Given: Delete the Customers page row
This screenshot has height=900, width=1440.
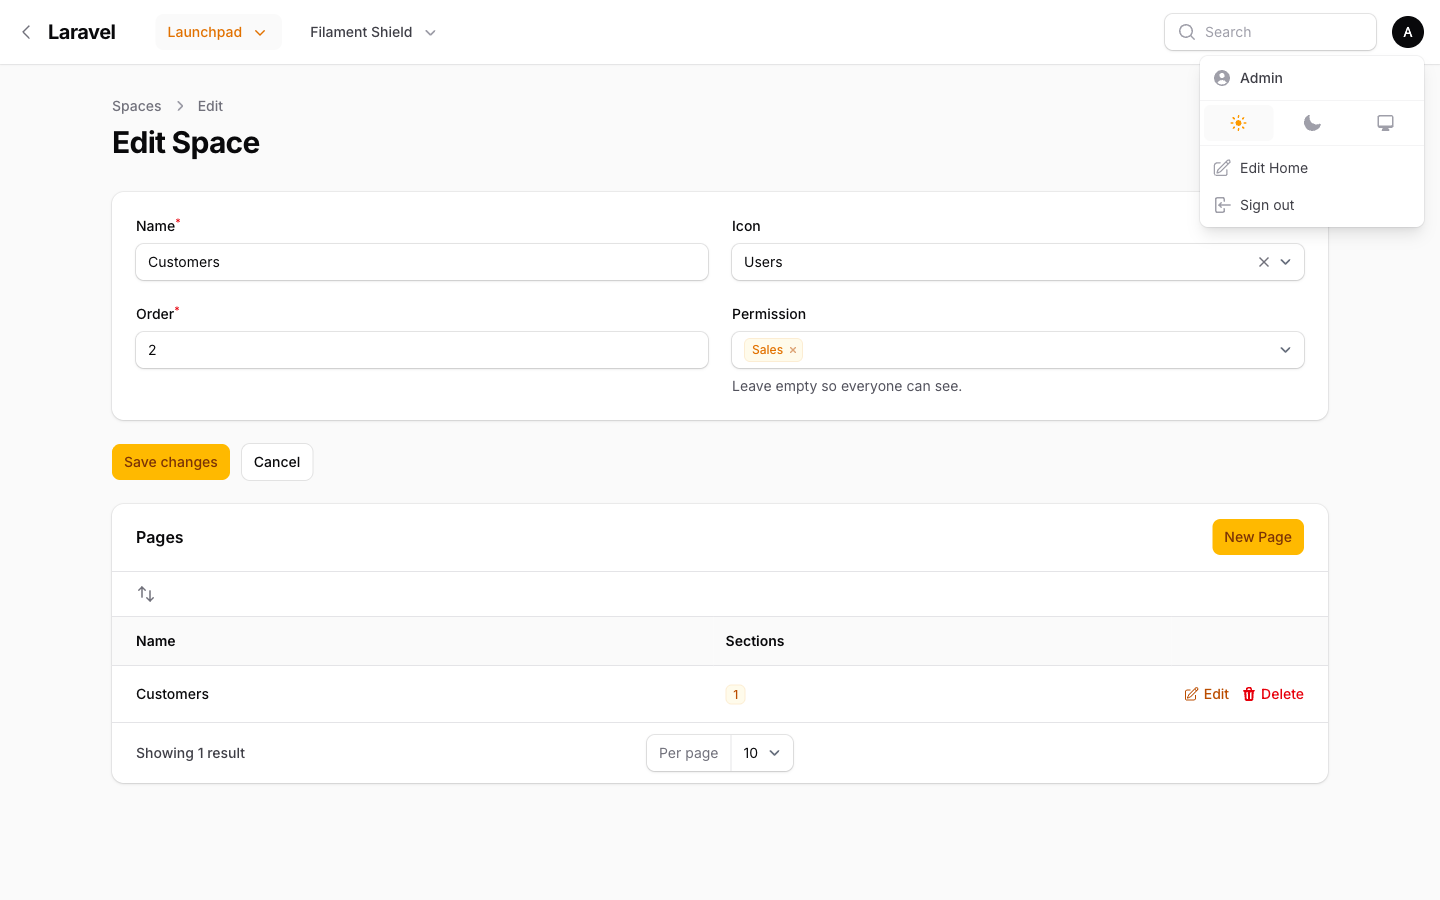Looking at the screenshot, I should [1273, 694].
